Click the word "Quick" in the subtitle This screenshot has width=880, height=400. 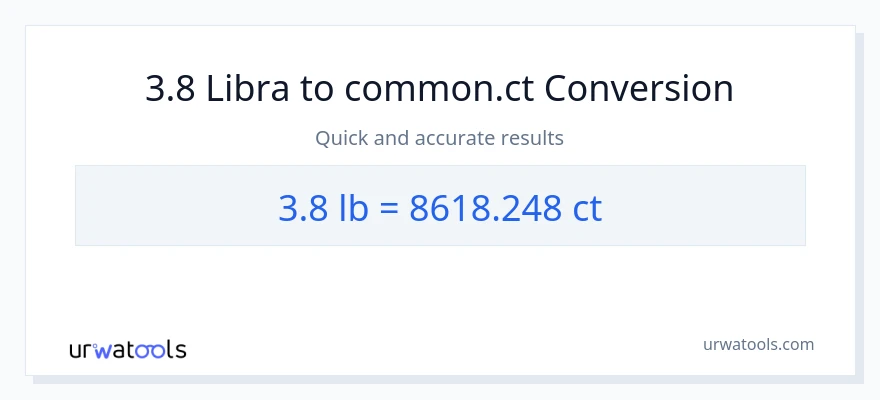341,138
